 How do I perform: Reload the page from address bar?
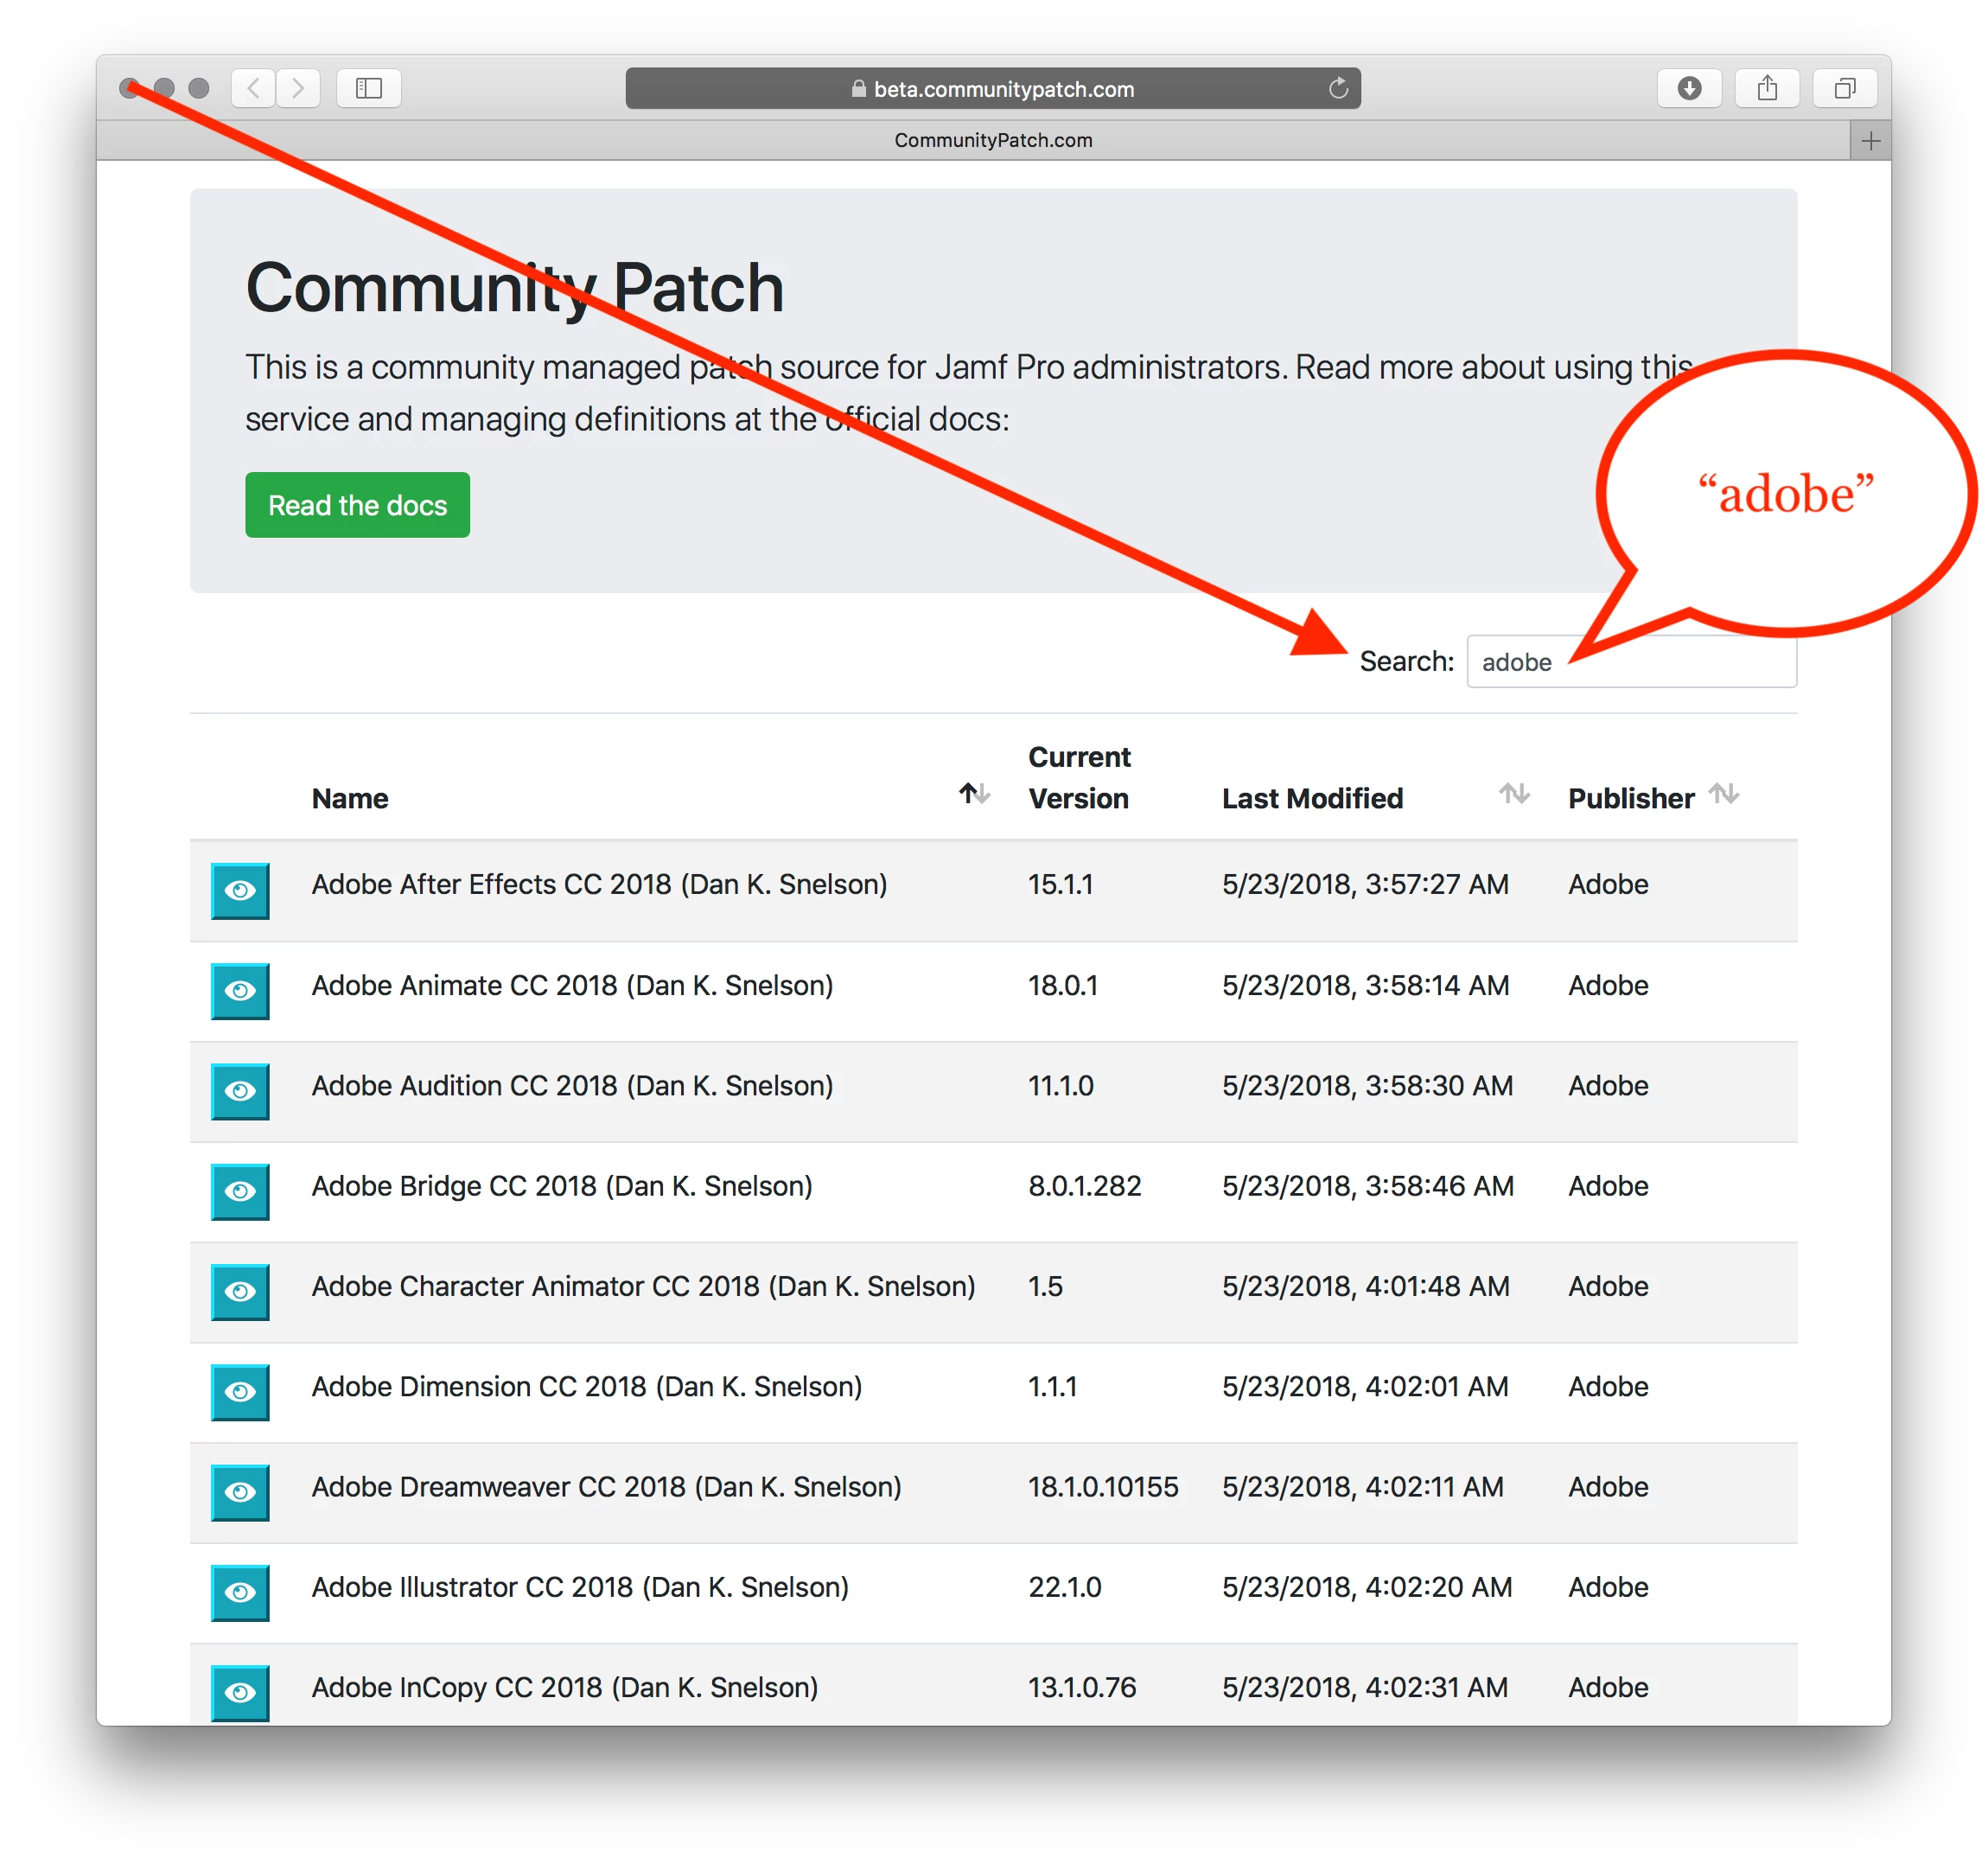[x=1338, y=88]
